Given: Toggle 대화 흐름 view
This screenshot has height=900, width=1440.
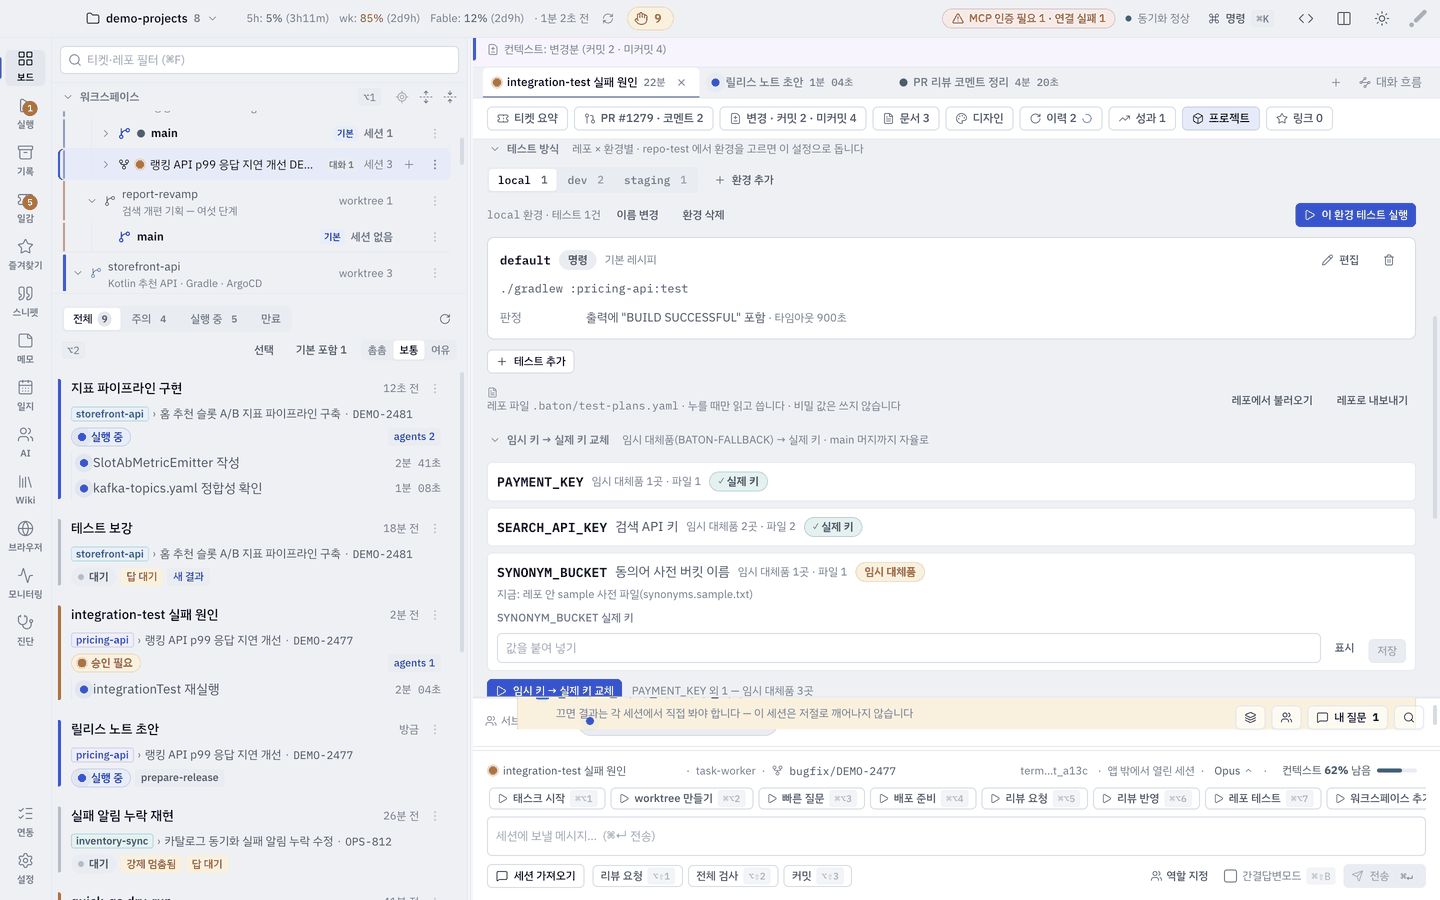Looking at the screenshot, I should [1390, 82].
